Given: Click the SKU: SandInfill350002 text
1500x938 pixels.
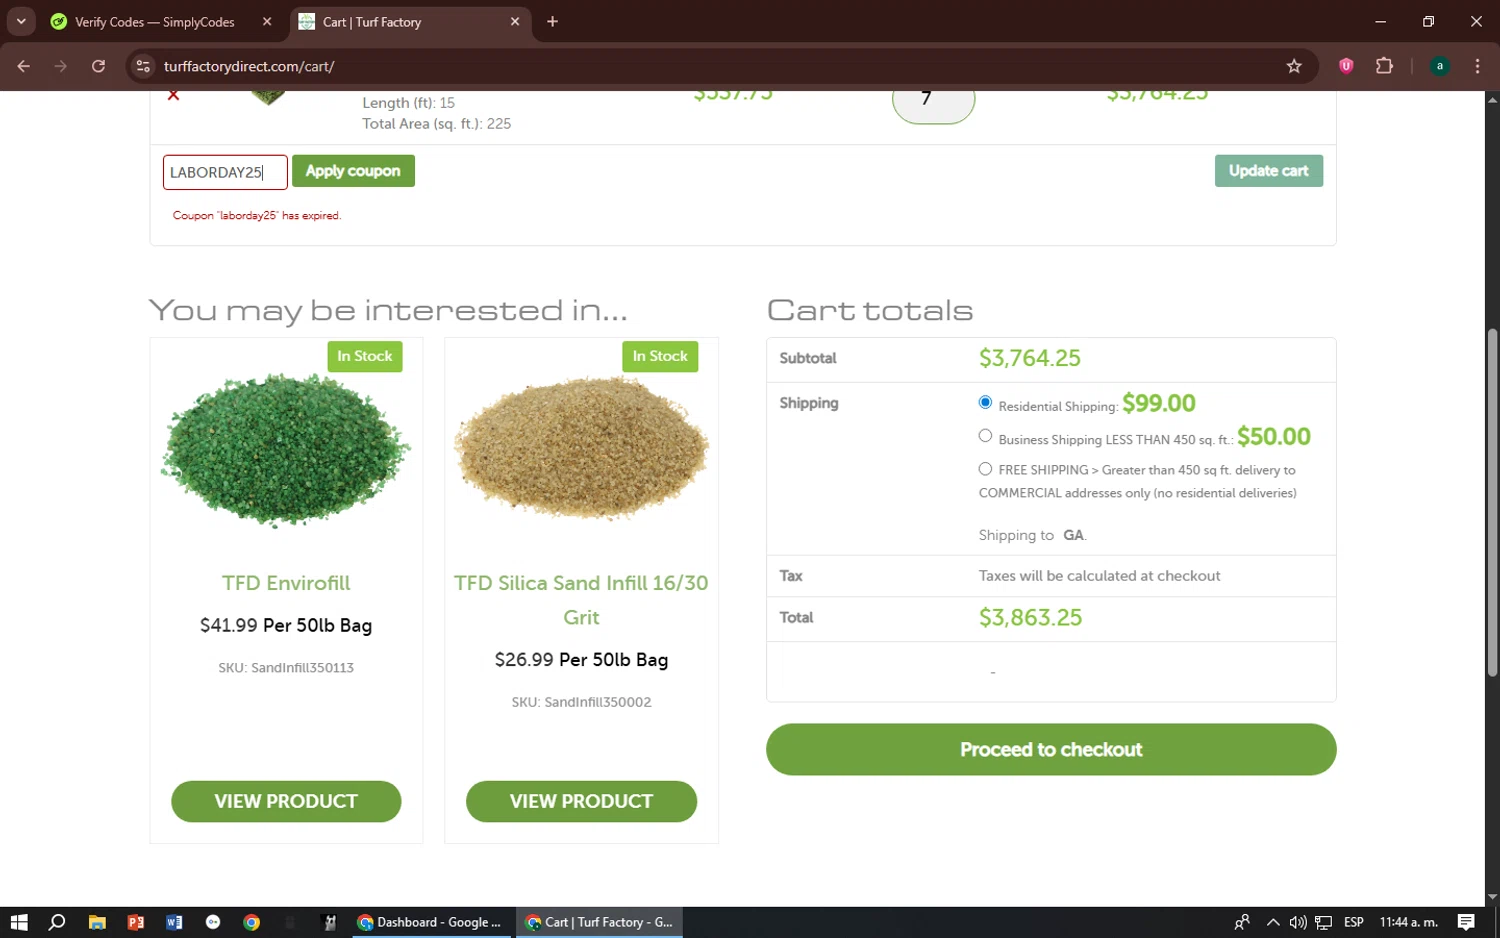Looking at the screenshot, I should [581, 702].
